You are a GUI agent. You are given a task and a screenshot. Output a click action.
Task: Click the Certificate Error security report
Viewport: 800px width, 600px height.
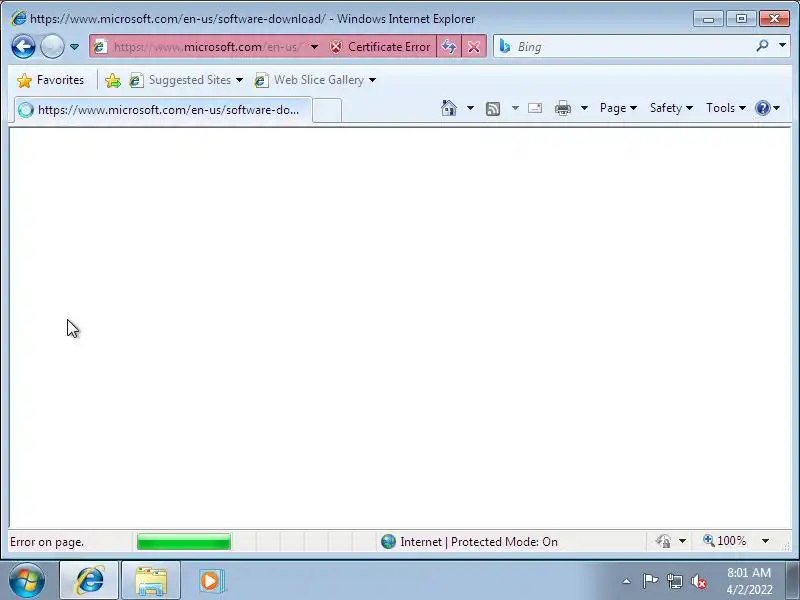click(x=380, y=47)
